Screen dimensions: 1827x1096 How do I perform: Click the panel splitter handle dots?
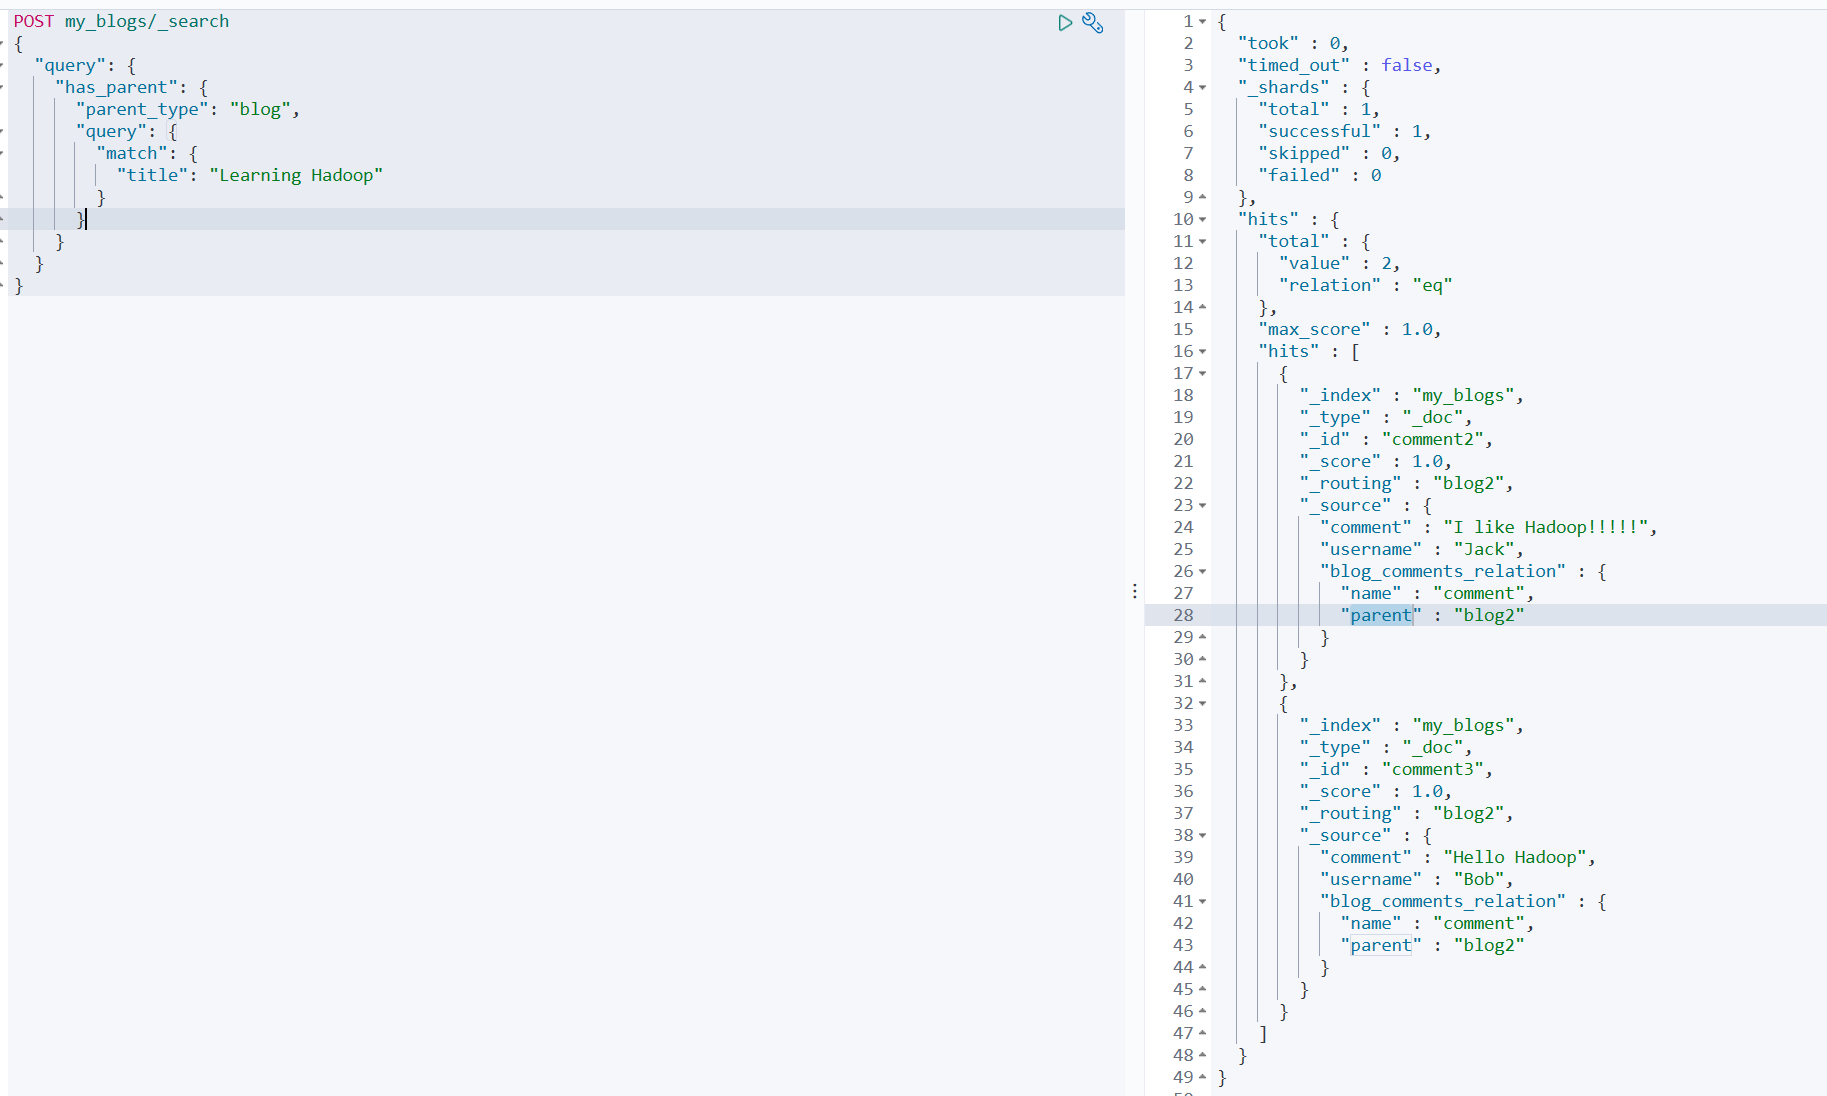tap(1135, 591)
